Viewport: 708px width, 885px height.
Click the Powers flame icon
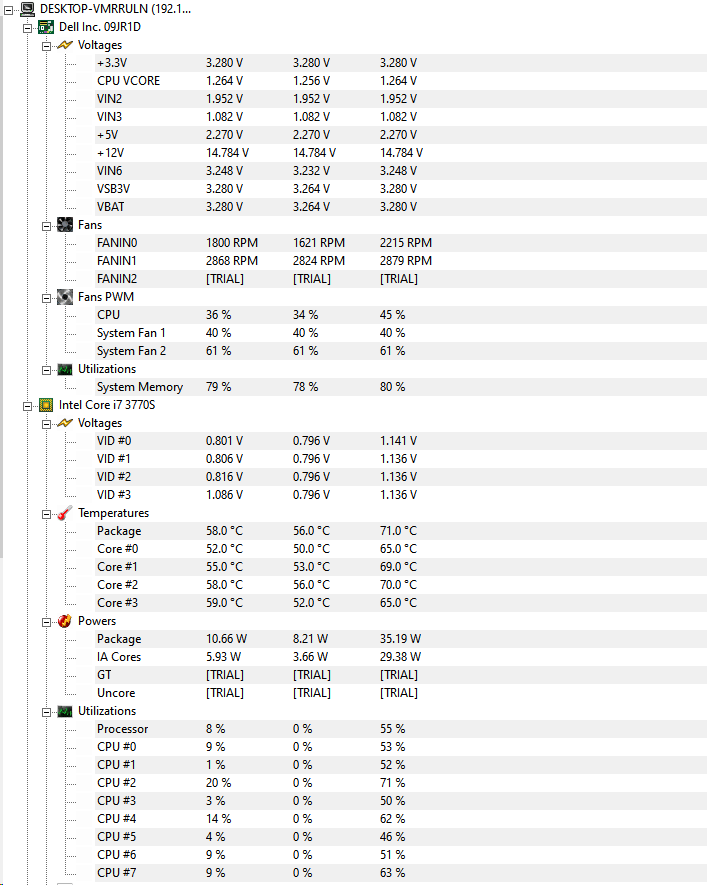tap(65, 621)
